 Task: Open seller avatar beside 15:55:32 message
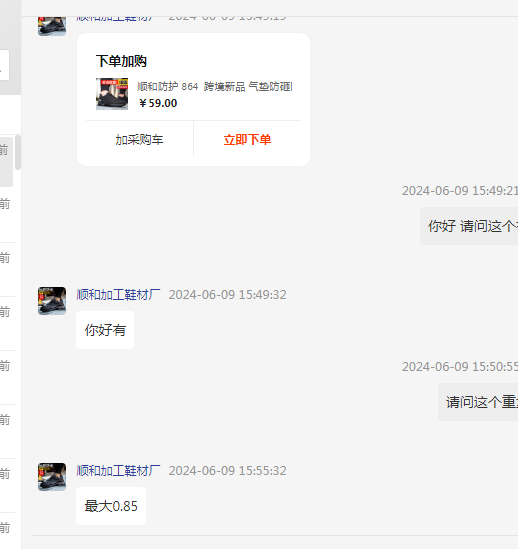point(52,477)
